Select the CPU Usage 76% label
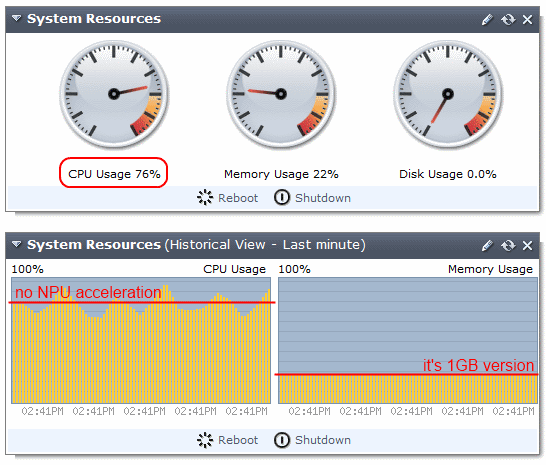 114,174
